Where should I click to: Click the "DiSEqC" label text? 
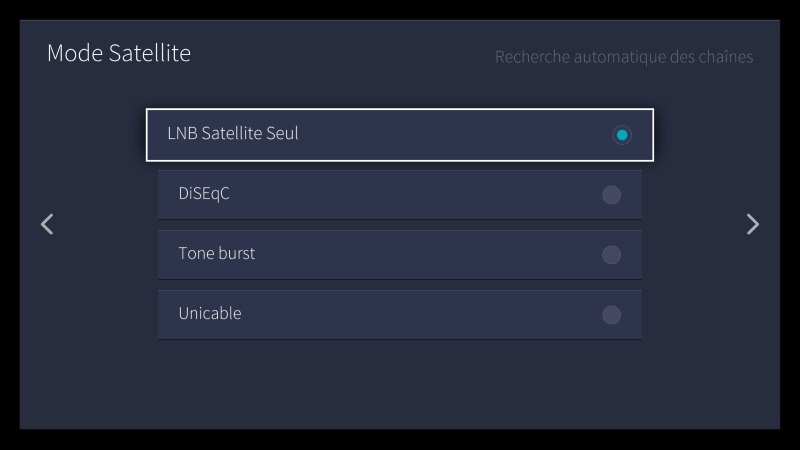[x=204, y=194]
